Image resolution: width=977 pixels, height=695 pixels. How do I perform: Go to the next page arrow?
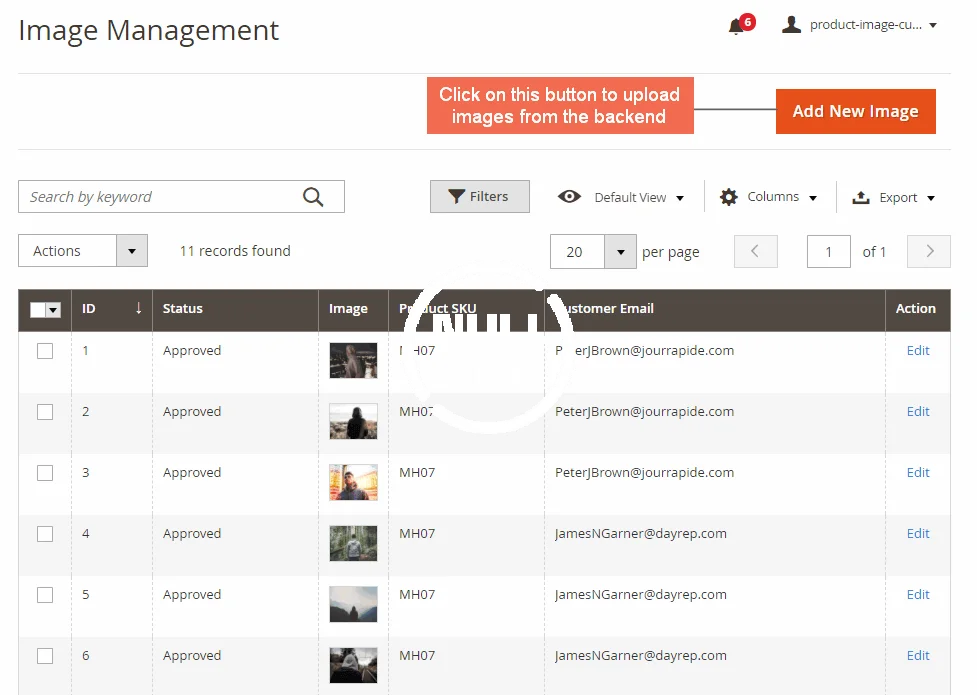pyautogui.click(x=929, y=252)
